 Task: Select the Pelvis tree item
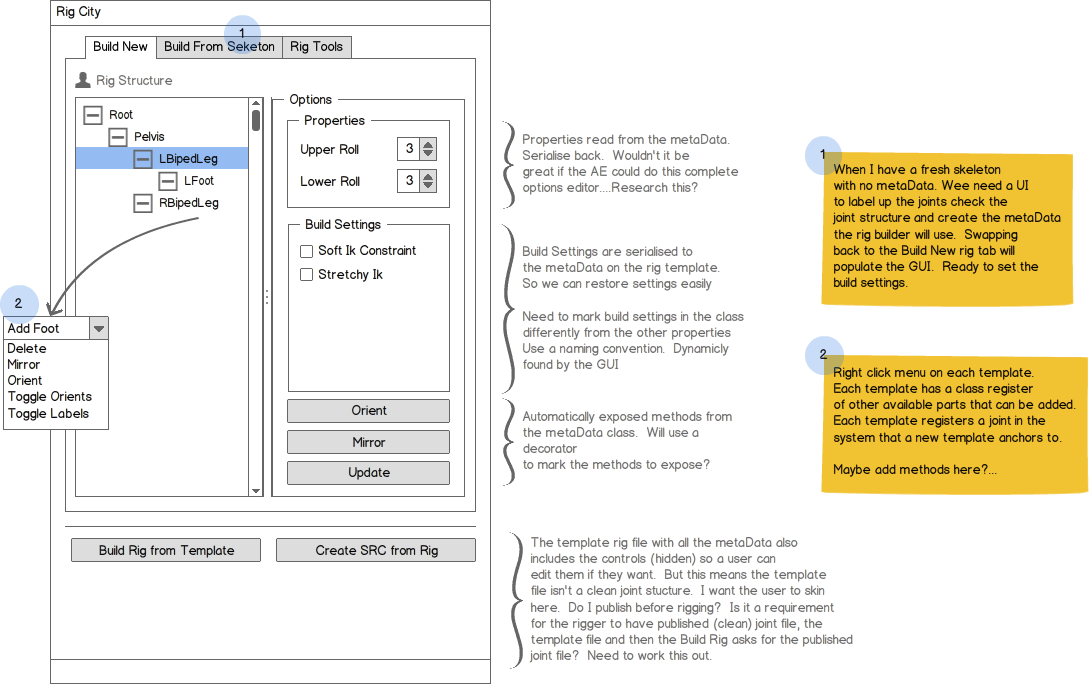click(149, 137)
